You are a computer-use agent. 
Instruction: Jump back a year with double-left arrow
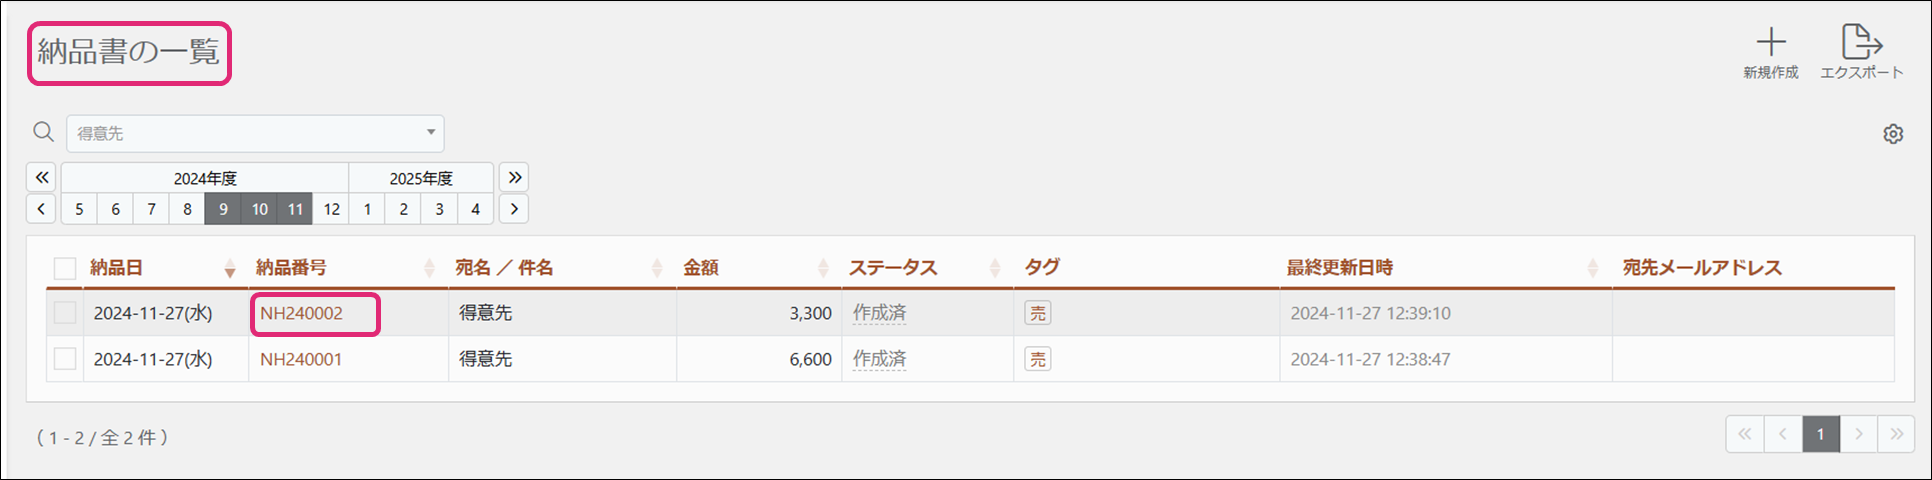[x=41, y=177]
